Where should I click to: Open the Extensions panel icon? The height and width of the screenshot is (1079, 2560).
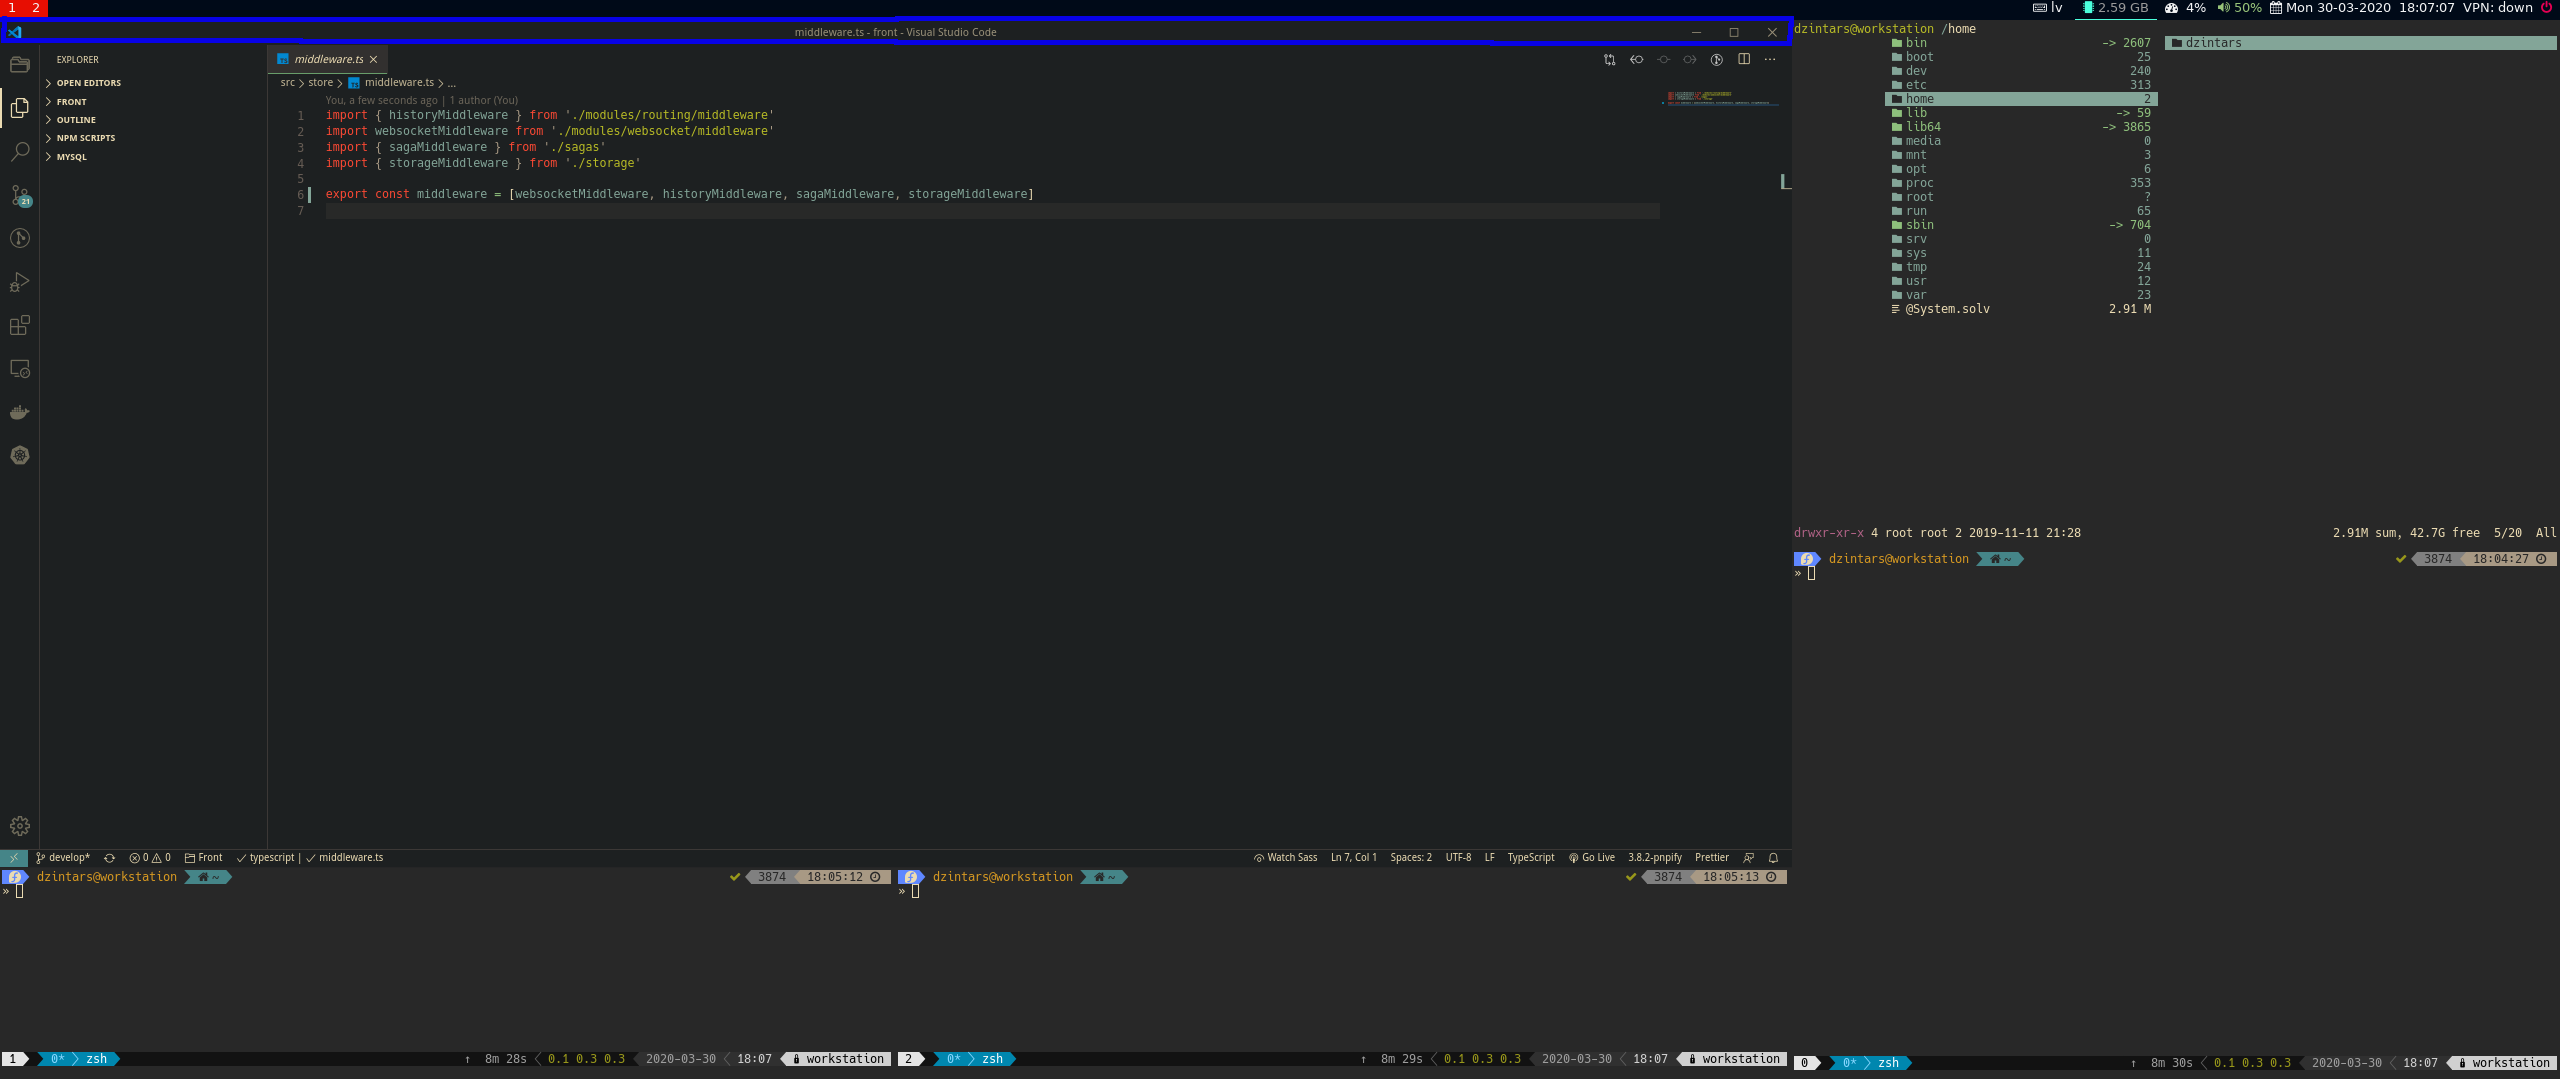click(x=19, y=325)
